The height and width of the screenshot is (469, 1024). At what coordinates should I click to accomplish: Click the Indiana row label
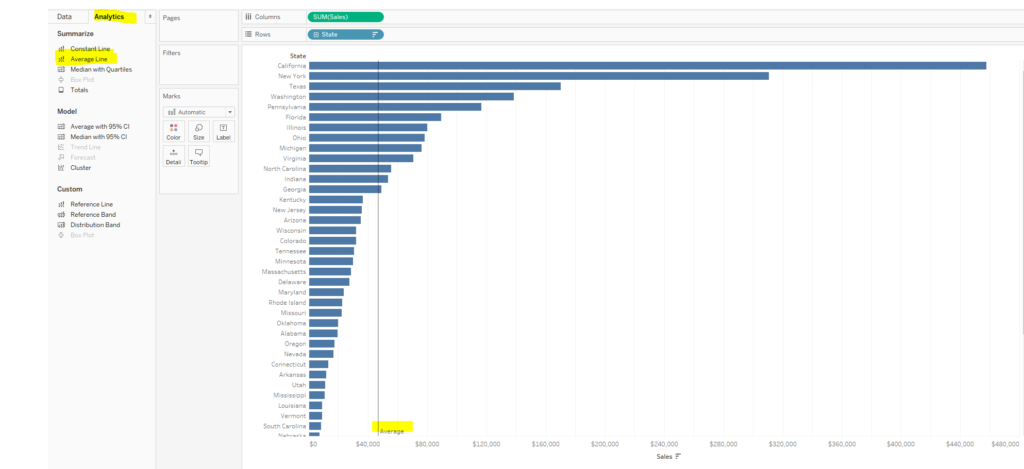point(295,179)
